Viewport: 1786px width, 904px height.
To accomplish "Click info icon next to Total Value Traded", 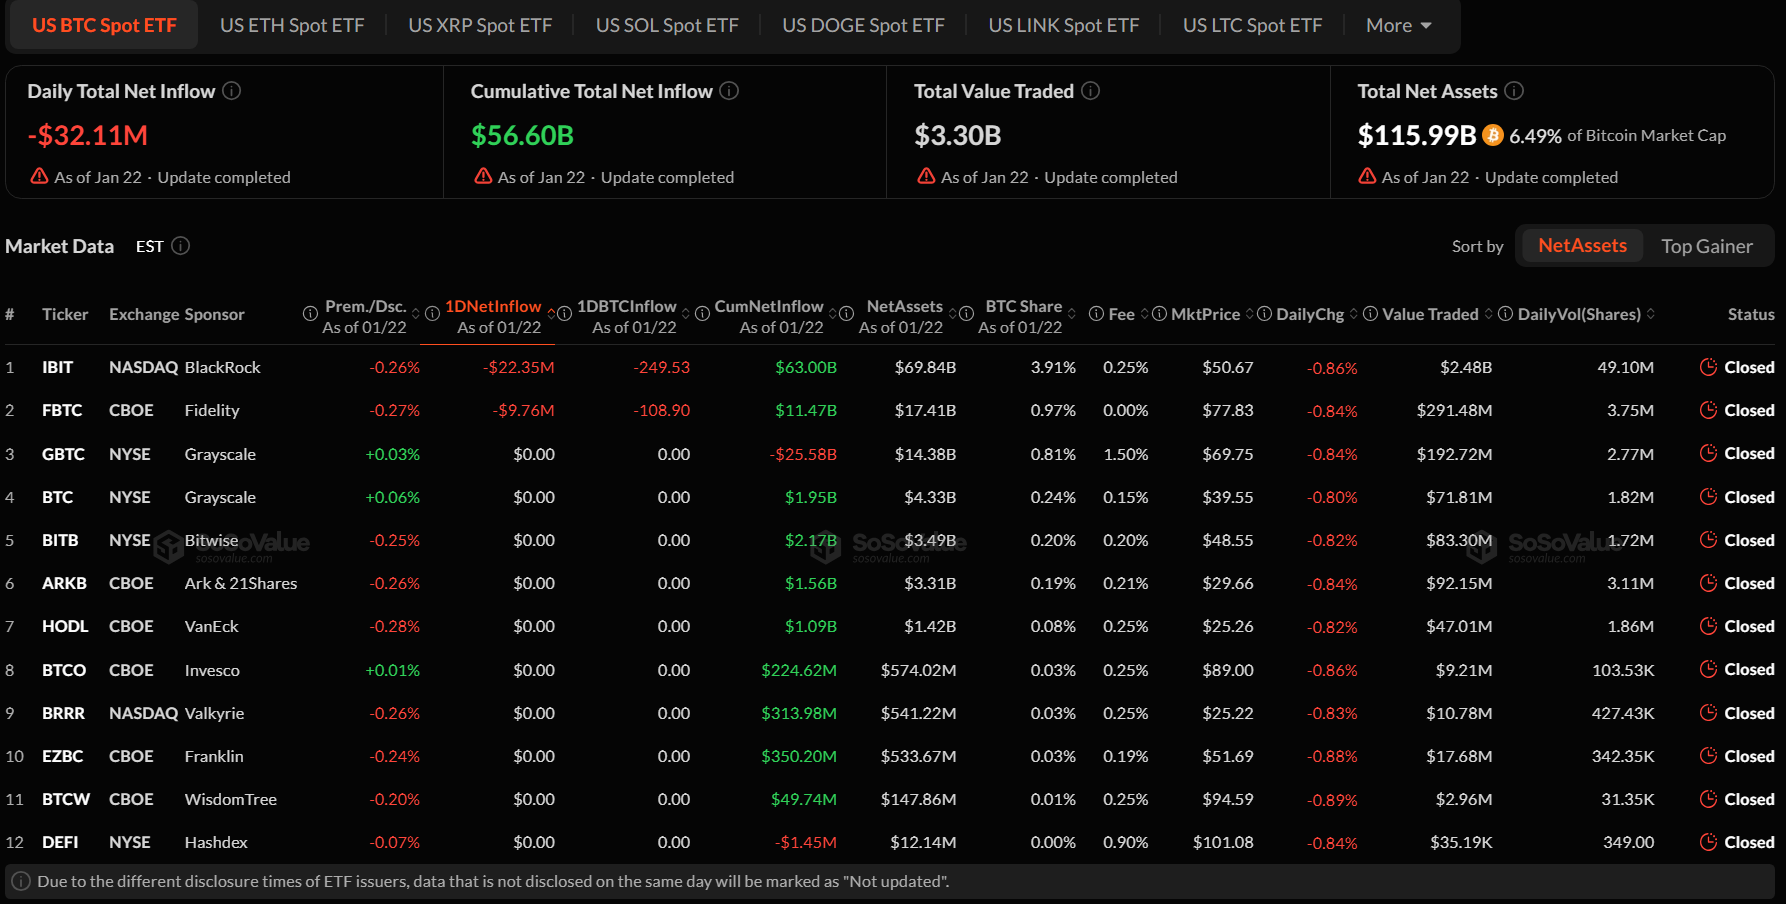I will click(1091, 91).
